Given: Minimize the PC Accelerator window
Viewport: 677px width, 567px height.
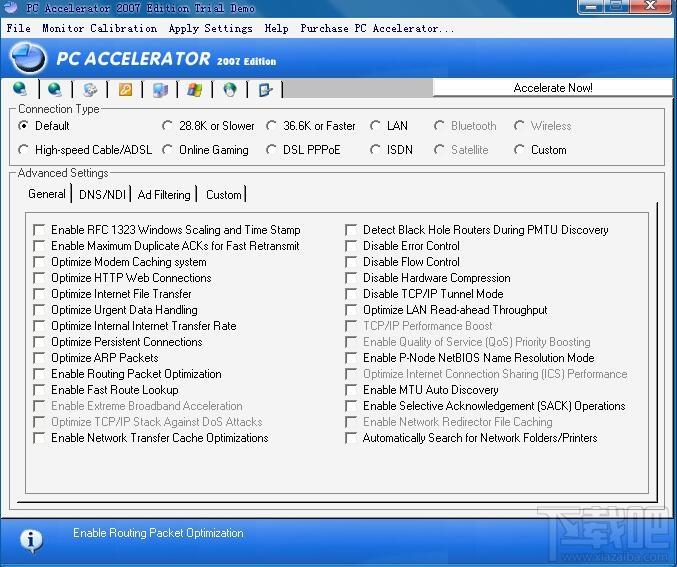Looking at the screenshot, I should pos(591,7).
